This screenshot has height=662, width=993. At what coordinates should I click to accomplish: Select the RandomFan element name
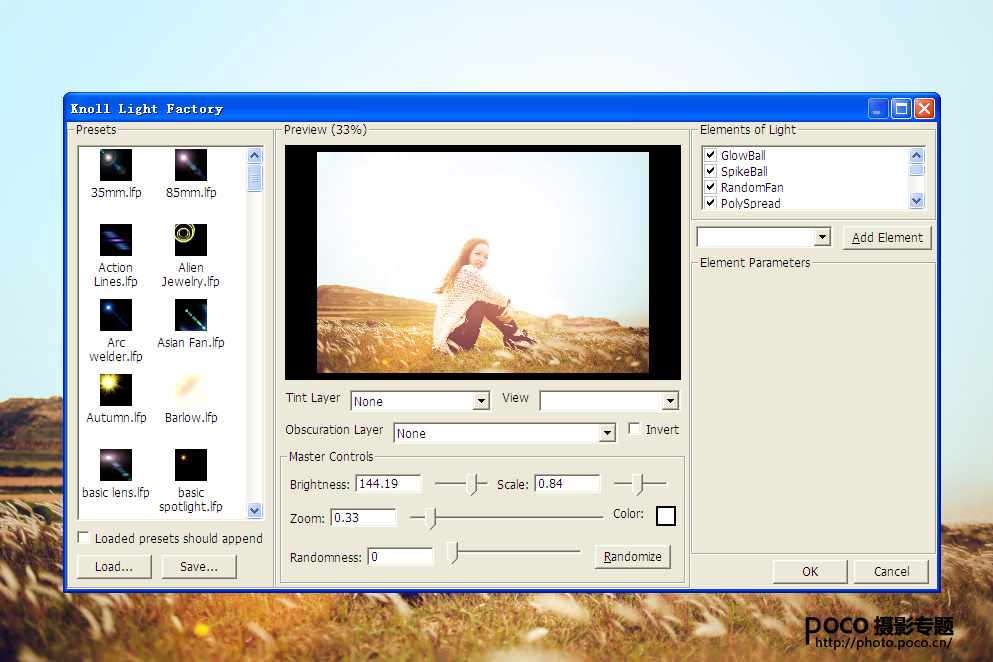752,188
